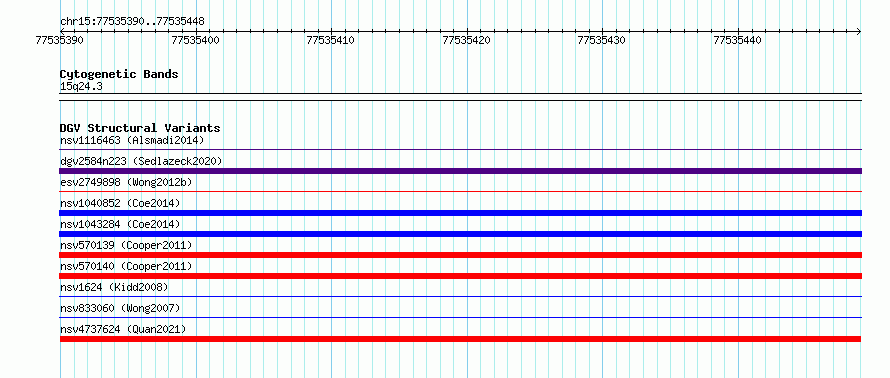
Task: Open variant nsv570139 (Cooper2011)
Action: (x=126, y=245)
